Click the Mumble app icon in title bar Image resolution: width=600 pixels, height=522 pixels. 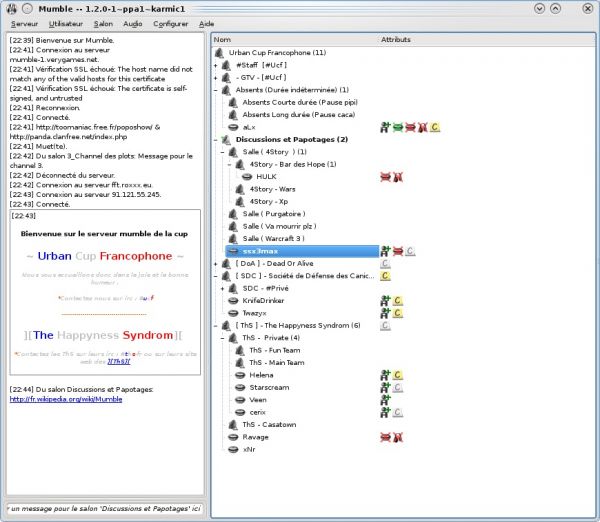10,7
